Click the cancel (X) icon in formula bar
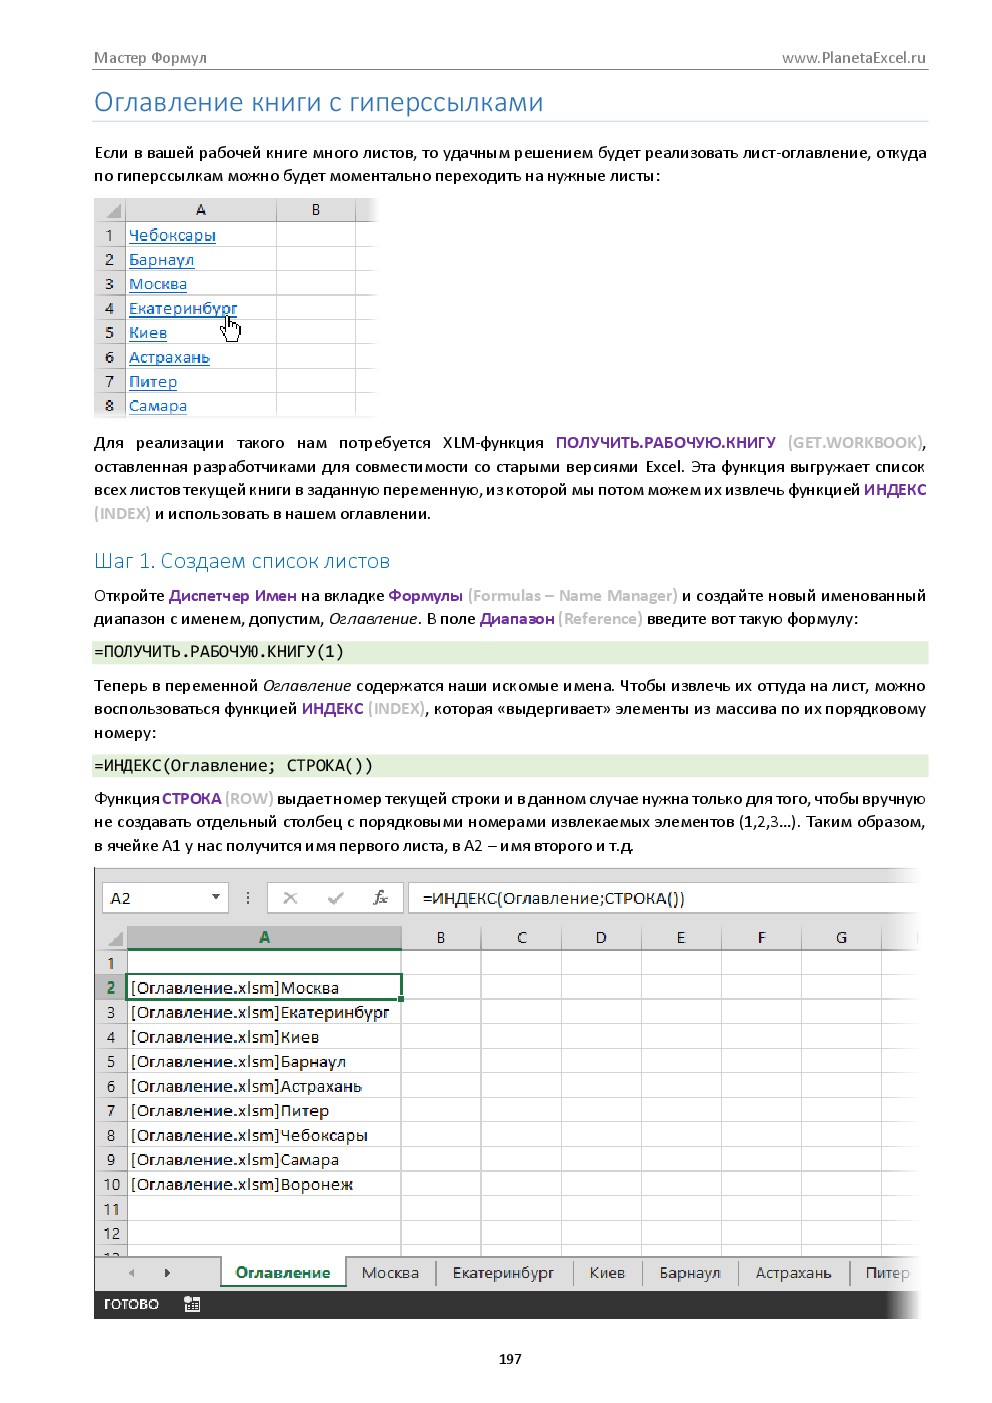The height and width of the screenshot is (1403, 992). pyautogui.click(x=290, y=898)
